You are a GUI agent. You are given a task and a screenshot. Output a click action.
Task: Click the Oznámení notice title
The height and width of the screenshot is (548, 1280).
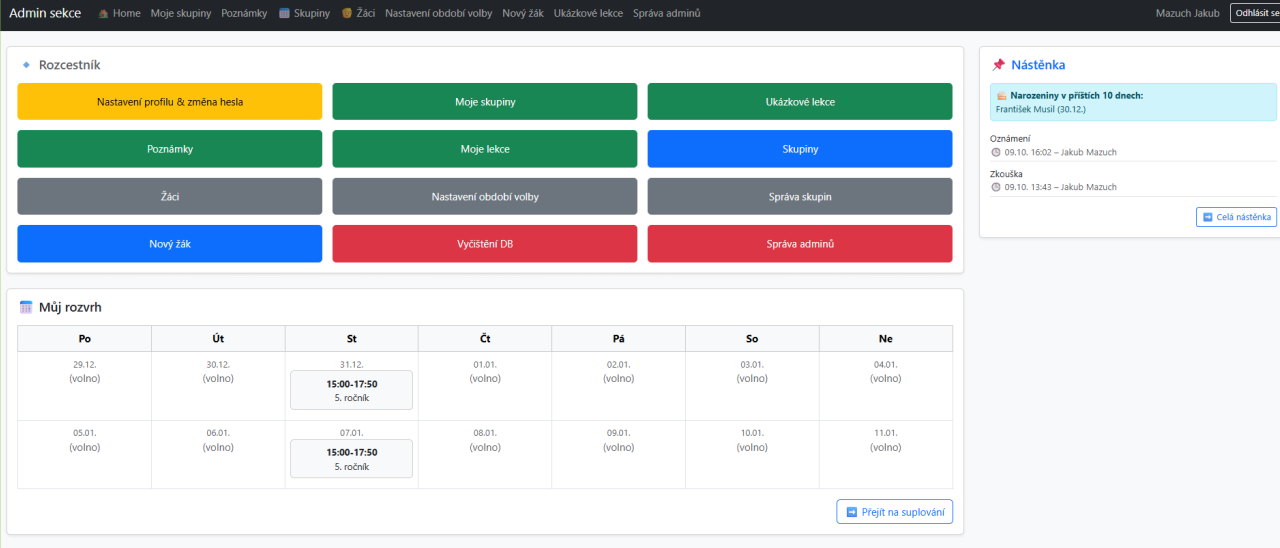tap(1010, 139)
